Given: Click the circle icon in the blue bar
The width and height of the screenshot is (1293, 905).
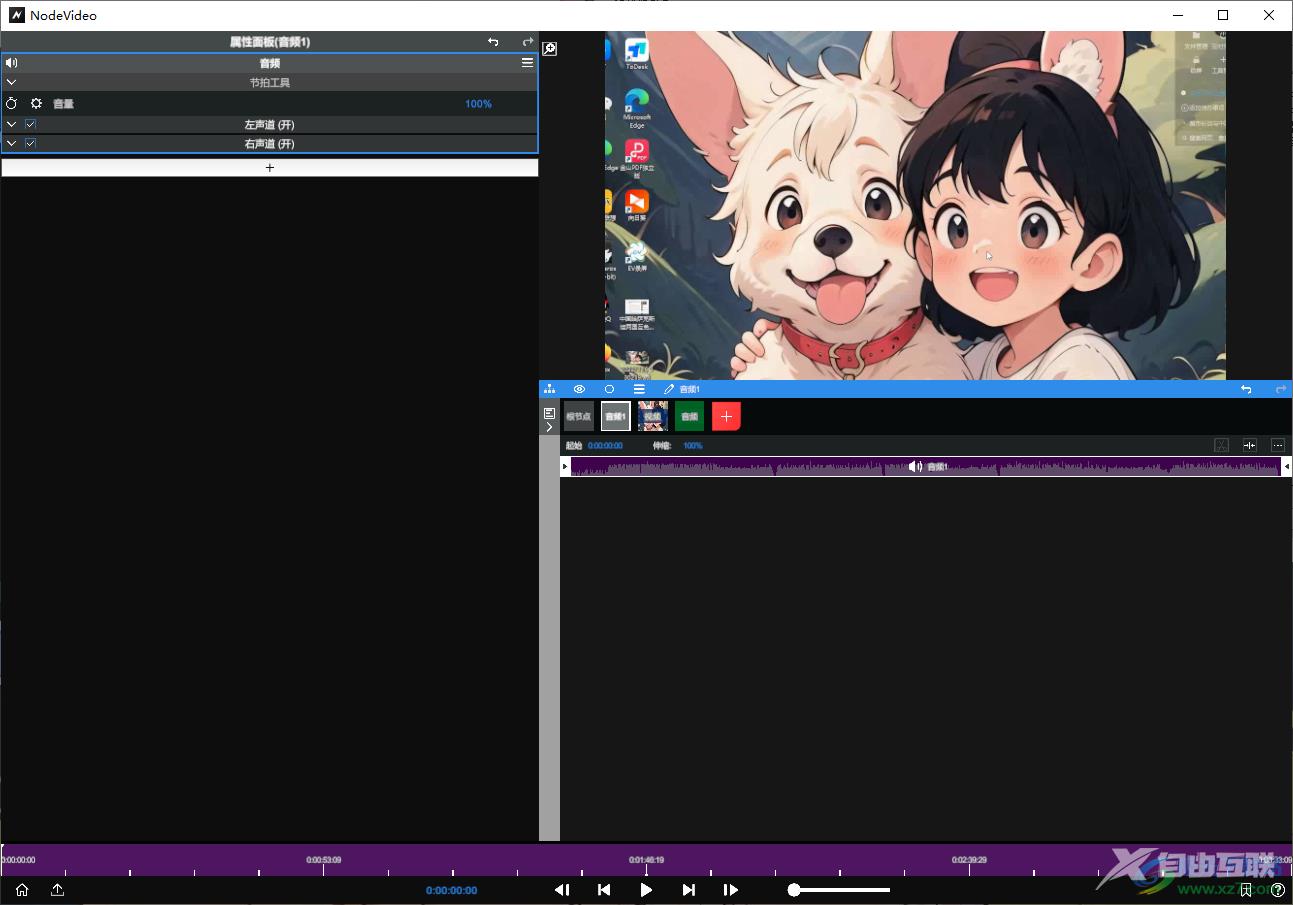Looking at the screenshot, I should [609, 389].
